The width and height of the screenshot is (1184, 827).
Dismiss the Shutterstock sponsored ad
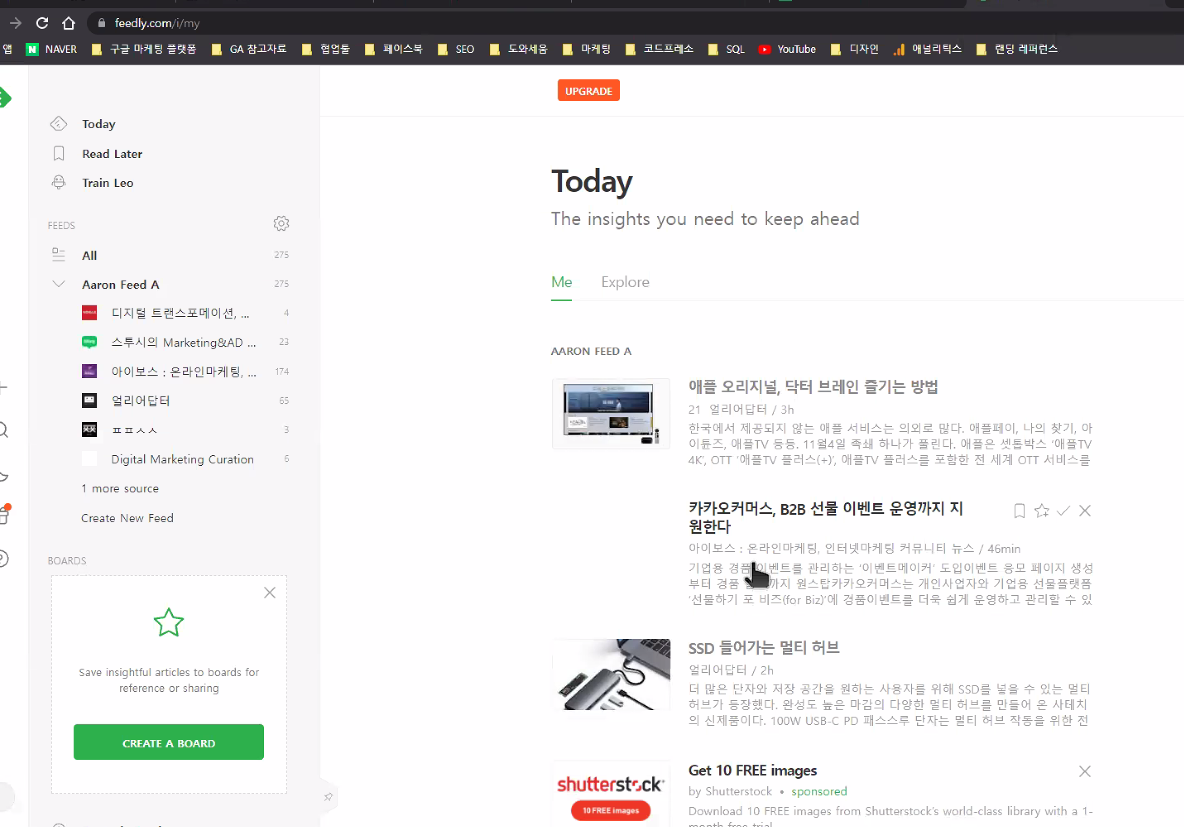pyautogui.click(x=1085, y=771)
